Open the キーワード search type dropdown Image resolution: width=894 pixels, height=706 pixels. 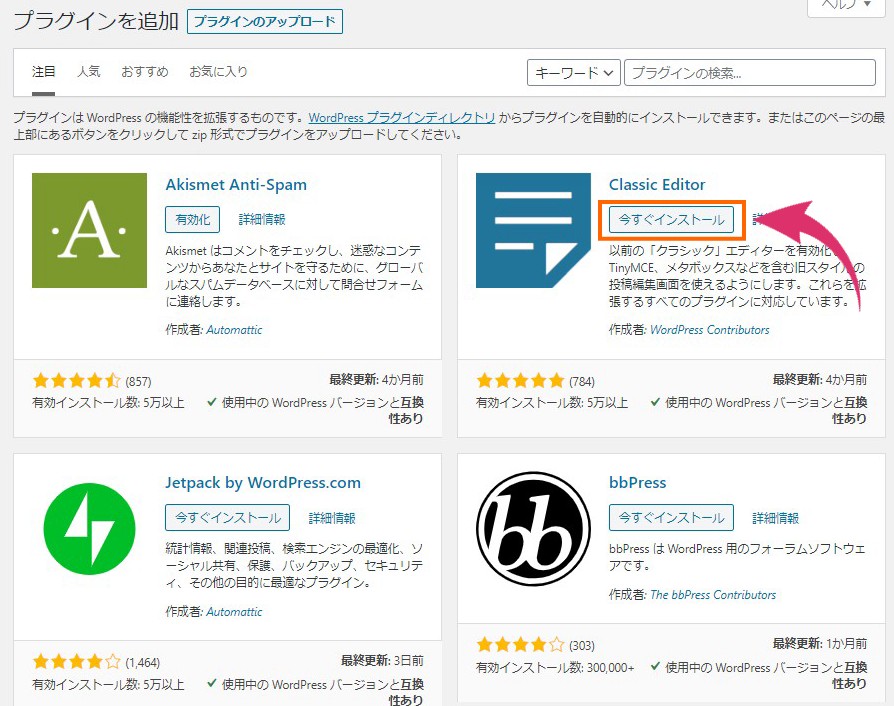(574, 73)
